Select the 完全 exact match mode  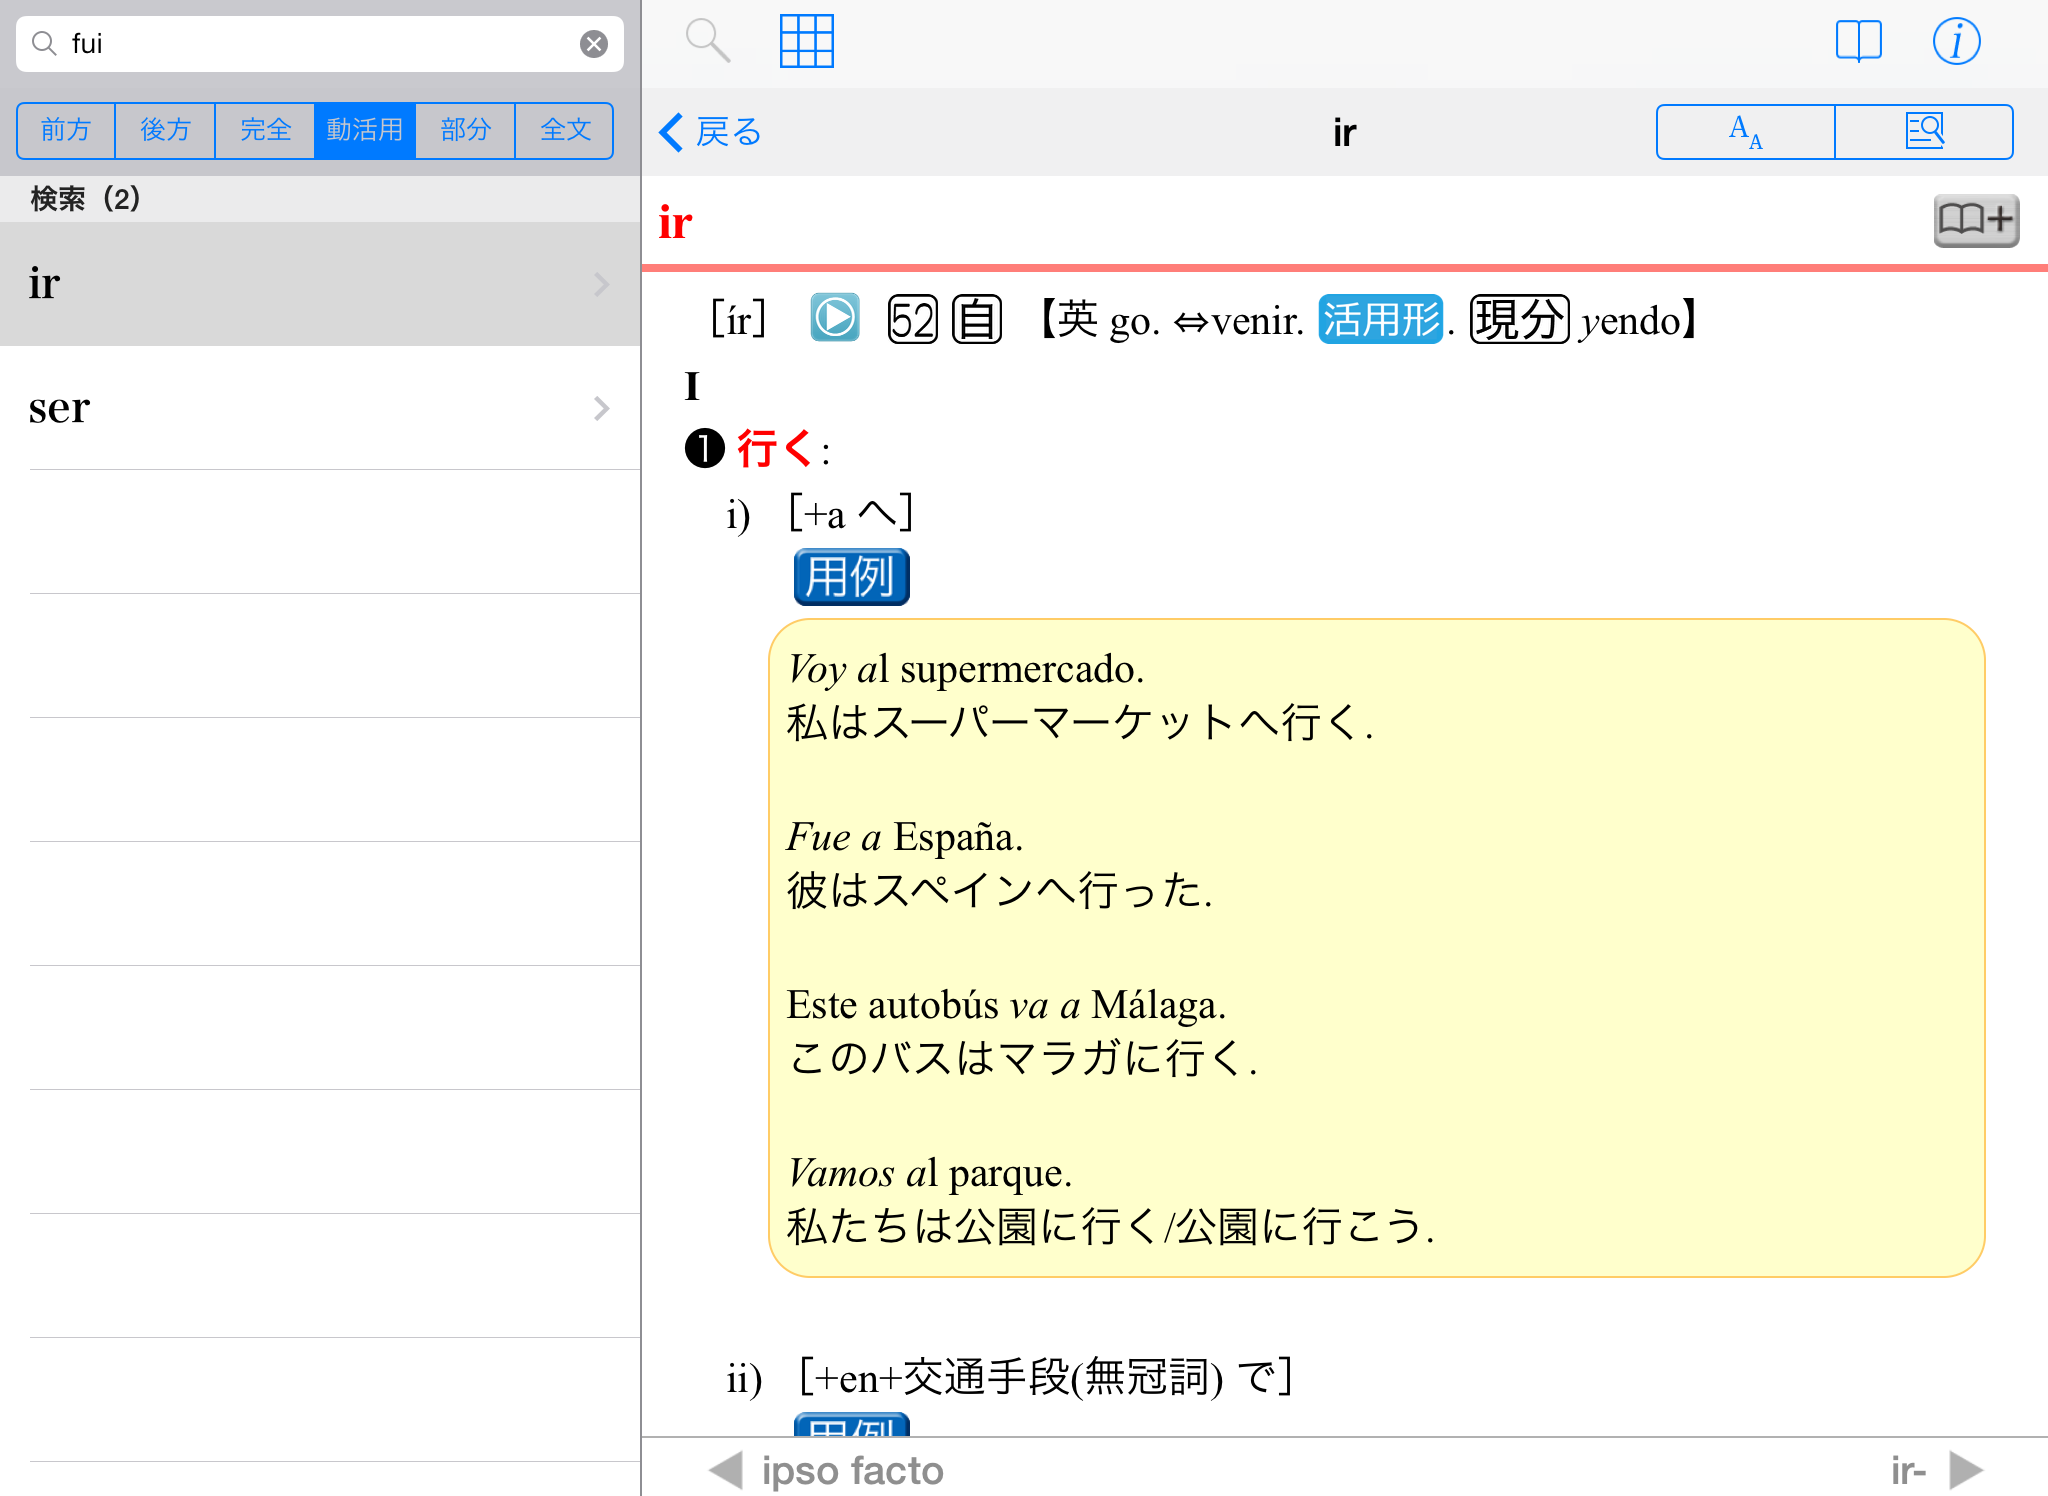[265, 130]
